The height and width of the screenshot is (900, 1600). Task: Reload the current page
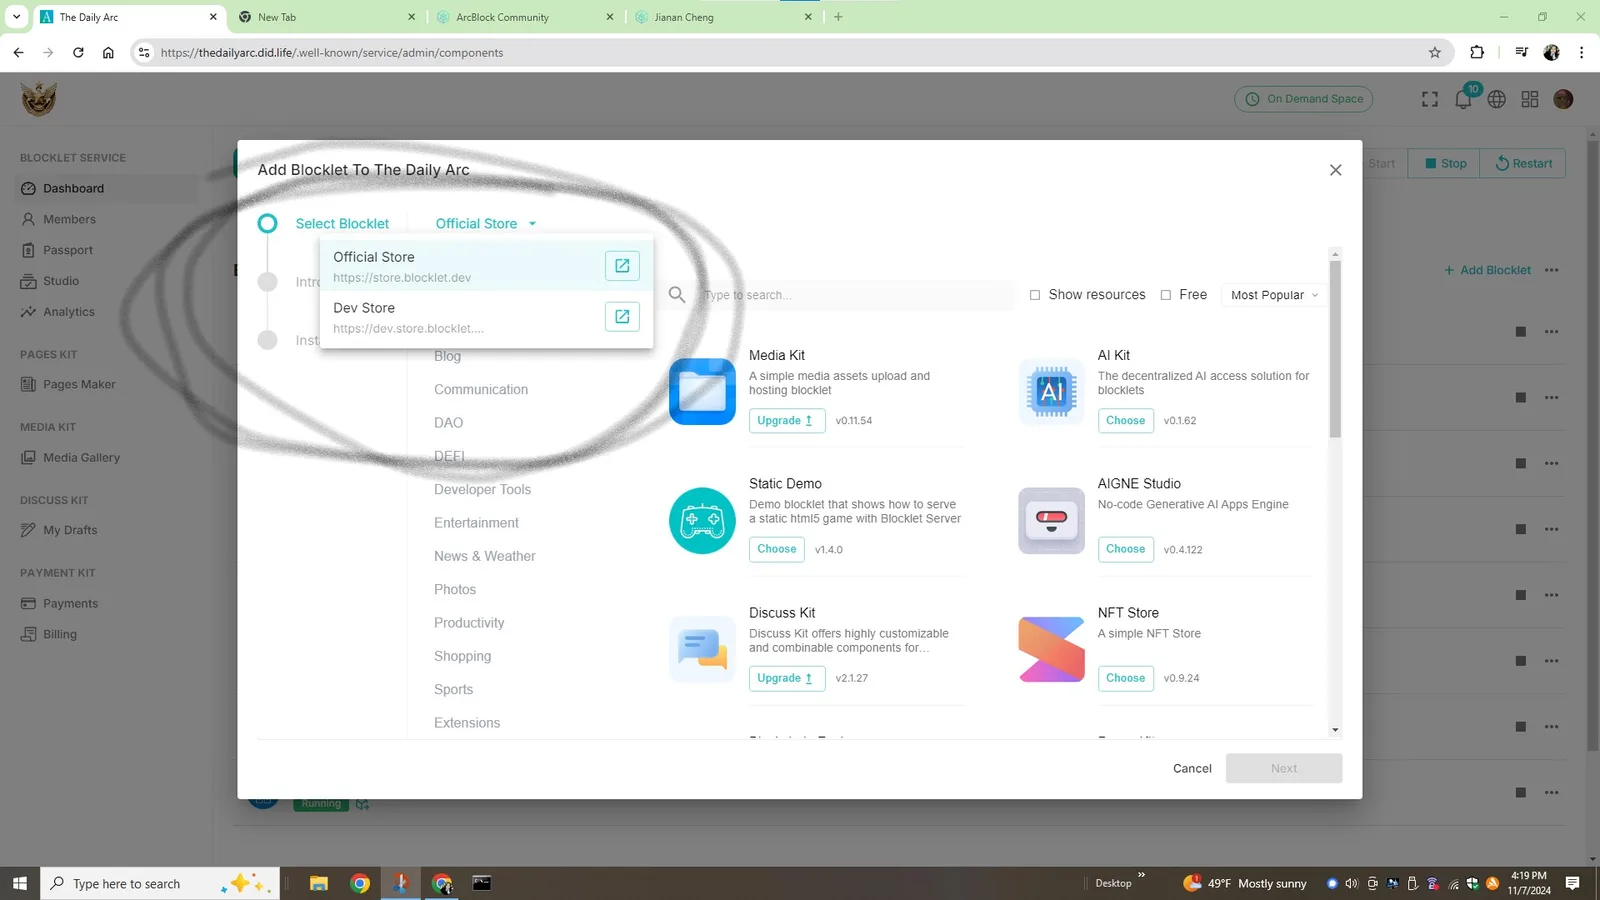pos(78,53)
